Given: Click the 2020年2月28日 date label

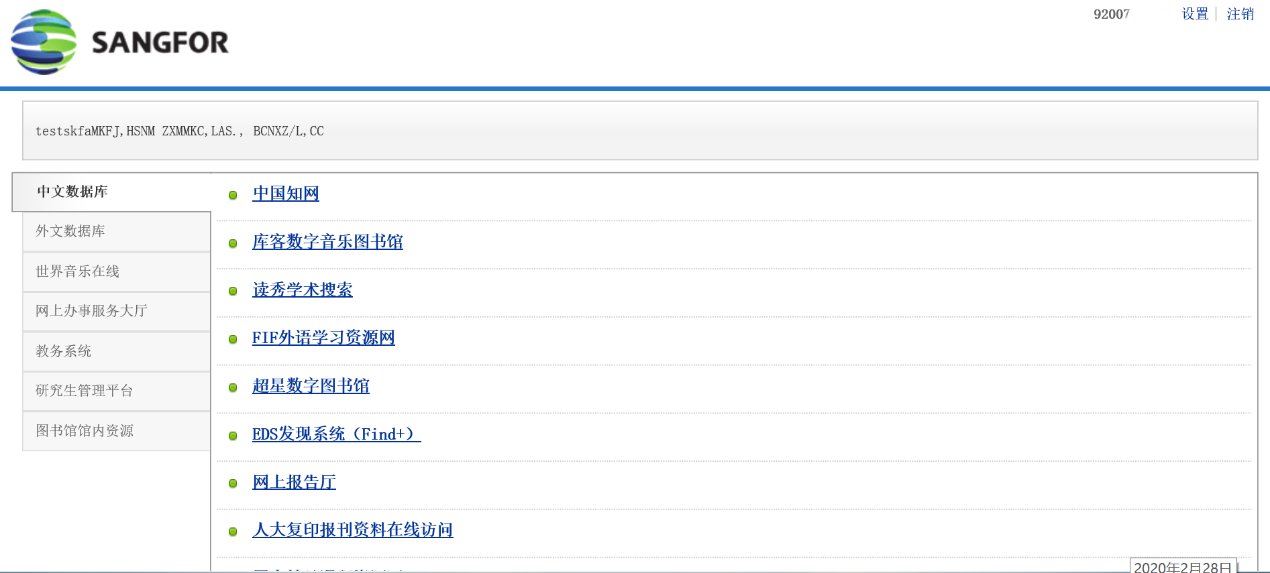Looking at the screenshot, I should tap(1183, 566).
